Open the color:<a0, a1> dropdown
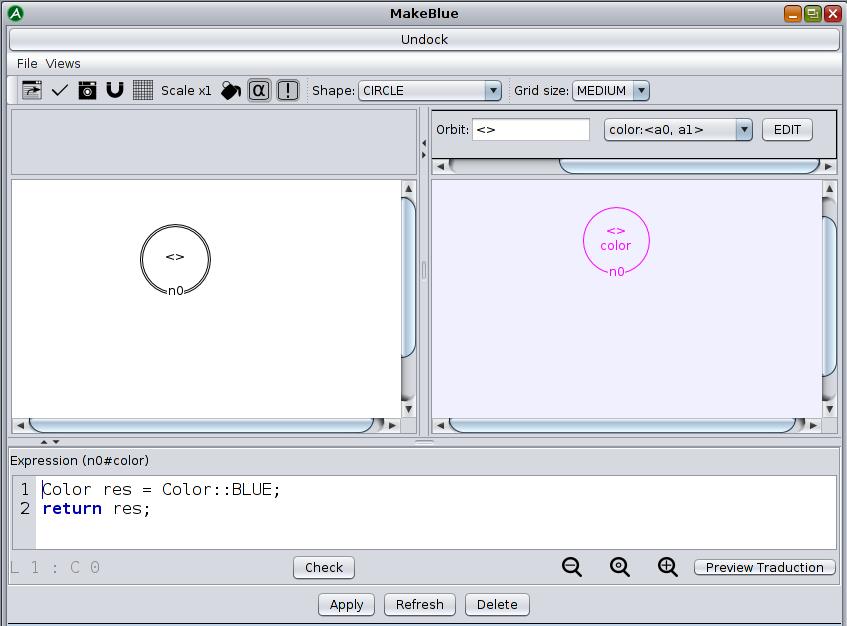The width and height of the screenshot is (847, 626). [x=678, y=130]
